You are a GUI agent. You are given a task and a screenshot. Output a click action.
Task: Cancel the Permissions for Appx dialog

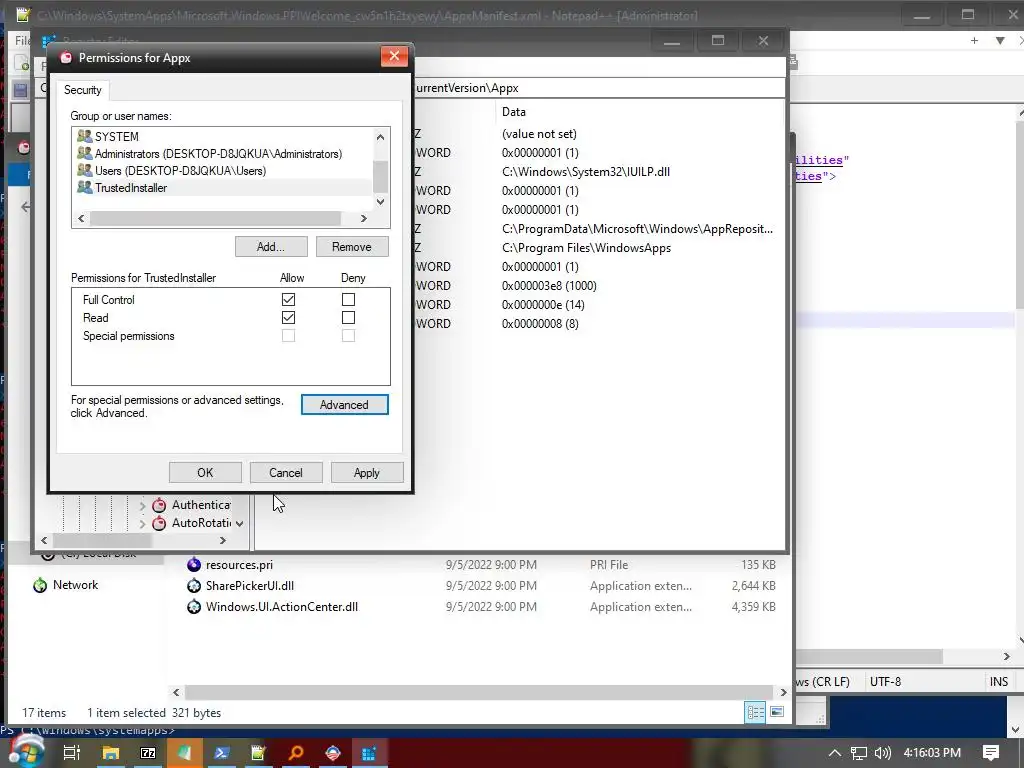click(x=286, y=472)
